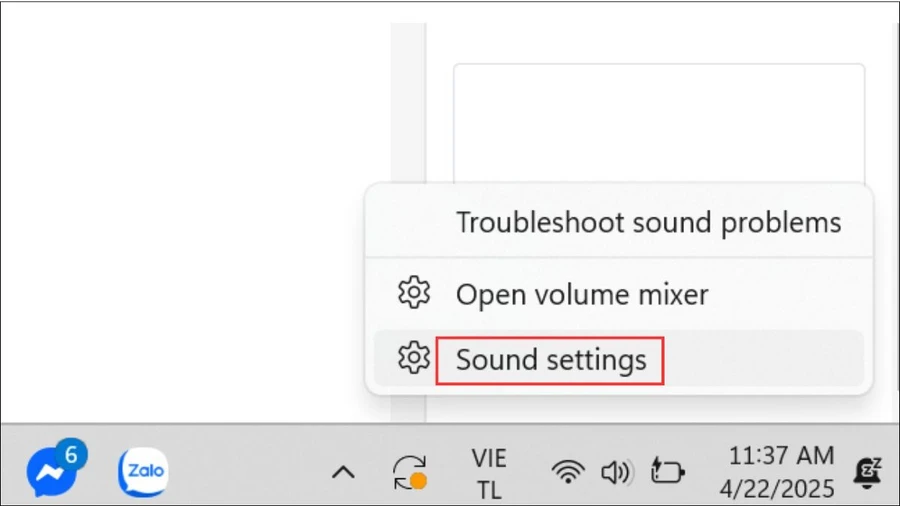Select Sound settings in the context menu

point(551,360)
